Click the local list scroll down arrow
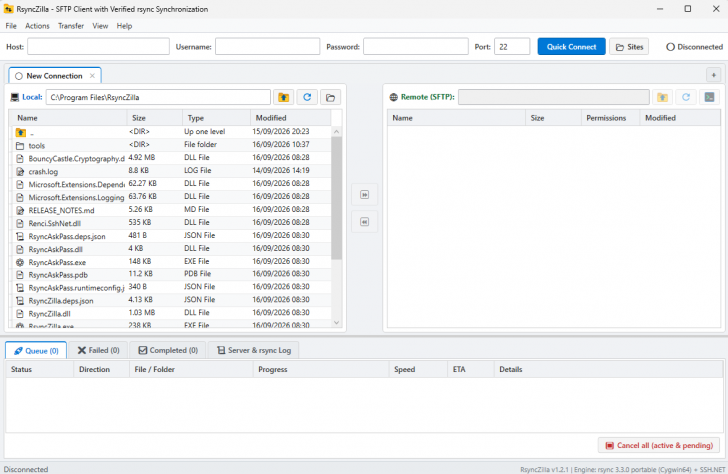This screenshot has height=474, width=728. (337, 323)
